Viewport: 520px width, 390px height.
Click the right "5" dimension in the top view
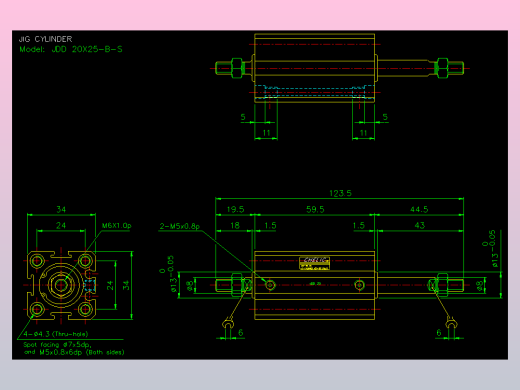(x=385, y=117)
